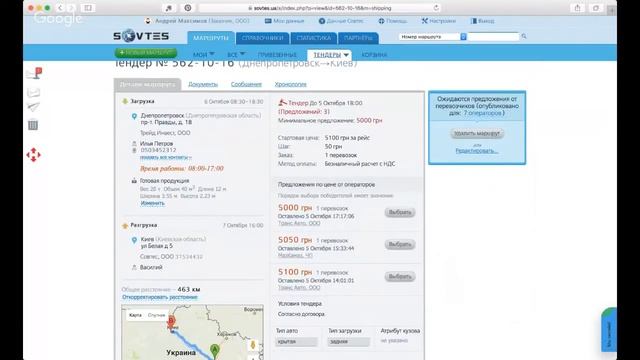Click the Тип загрузки value field

click(348, 342)
